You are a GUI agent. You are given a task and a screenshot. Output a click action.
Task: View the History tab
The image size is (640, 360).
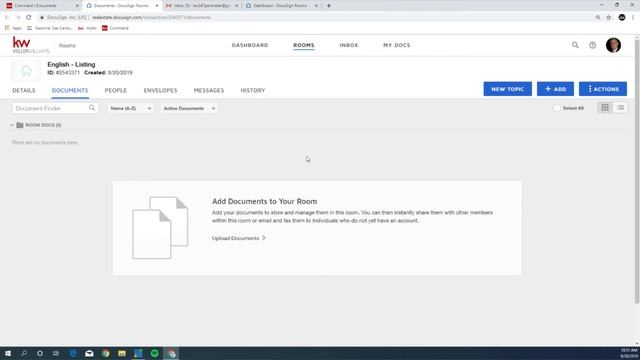coord(253,90)
